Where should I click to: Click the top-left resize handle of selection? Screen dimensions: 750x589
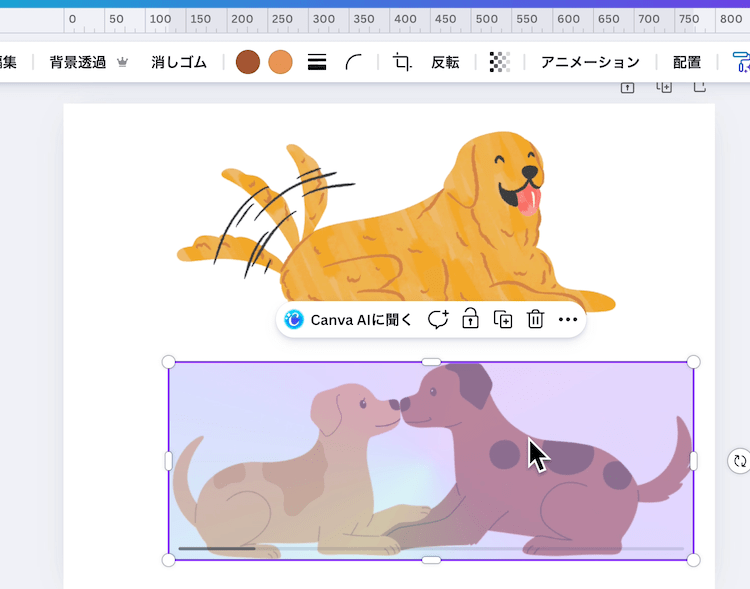click(168, 362)
